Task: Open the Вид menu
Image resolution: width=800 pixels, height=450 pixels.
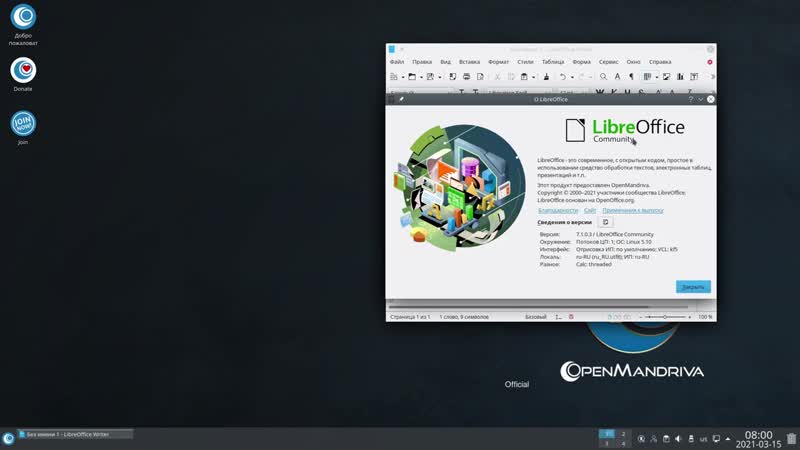Action: (445, 62)
